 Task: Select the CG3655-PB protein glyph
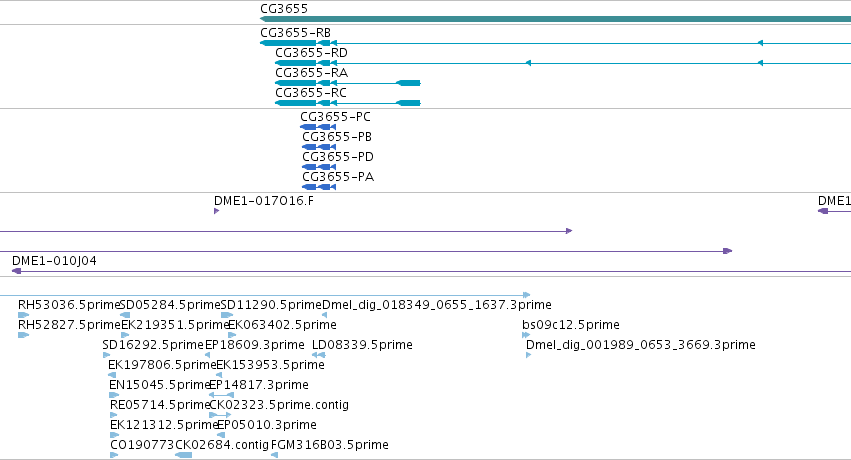pos(319,147)
